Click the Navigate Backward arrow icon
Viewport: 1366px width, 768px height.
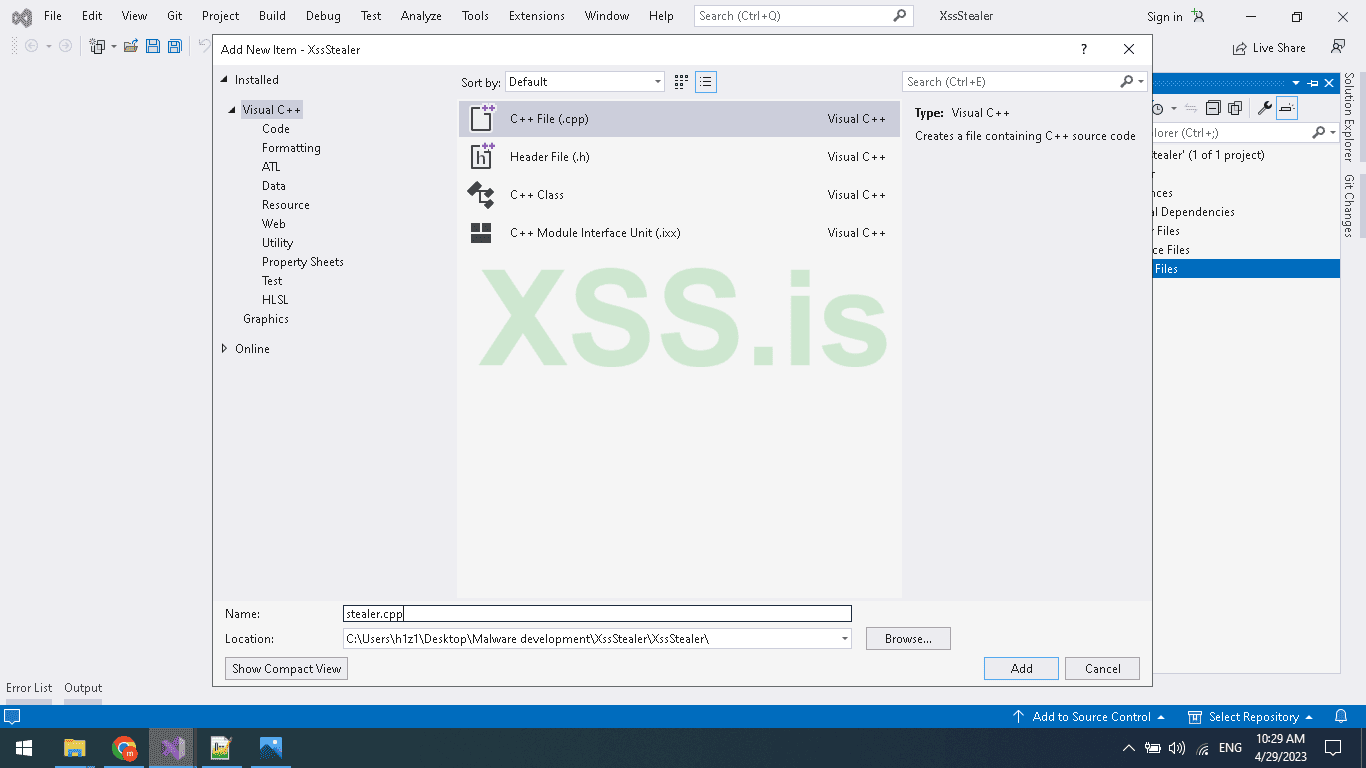pyautogui.click(x=31, y=46)
